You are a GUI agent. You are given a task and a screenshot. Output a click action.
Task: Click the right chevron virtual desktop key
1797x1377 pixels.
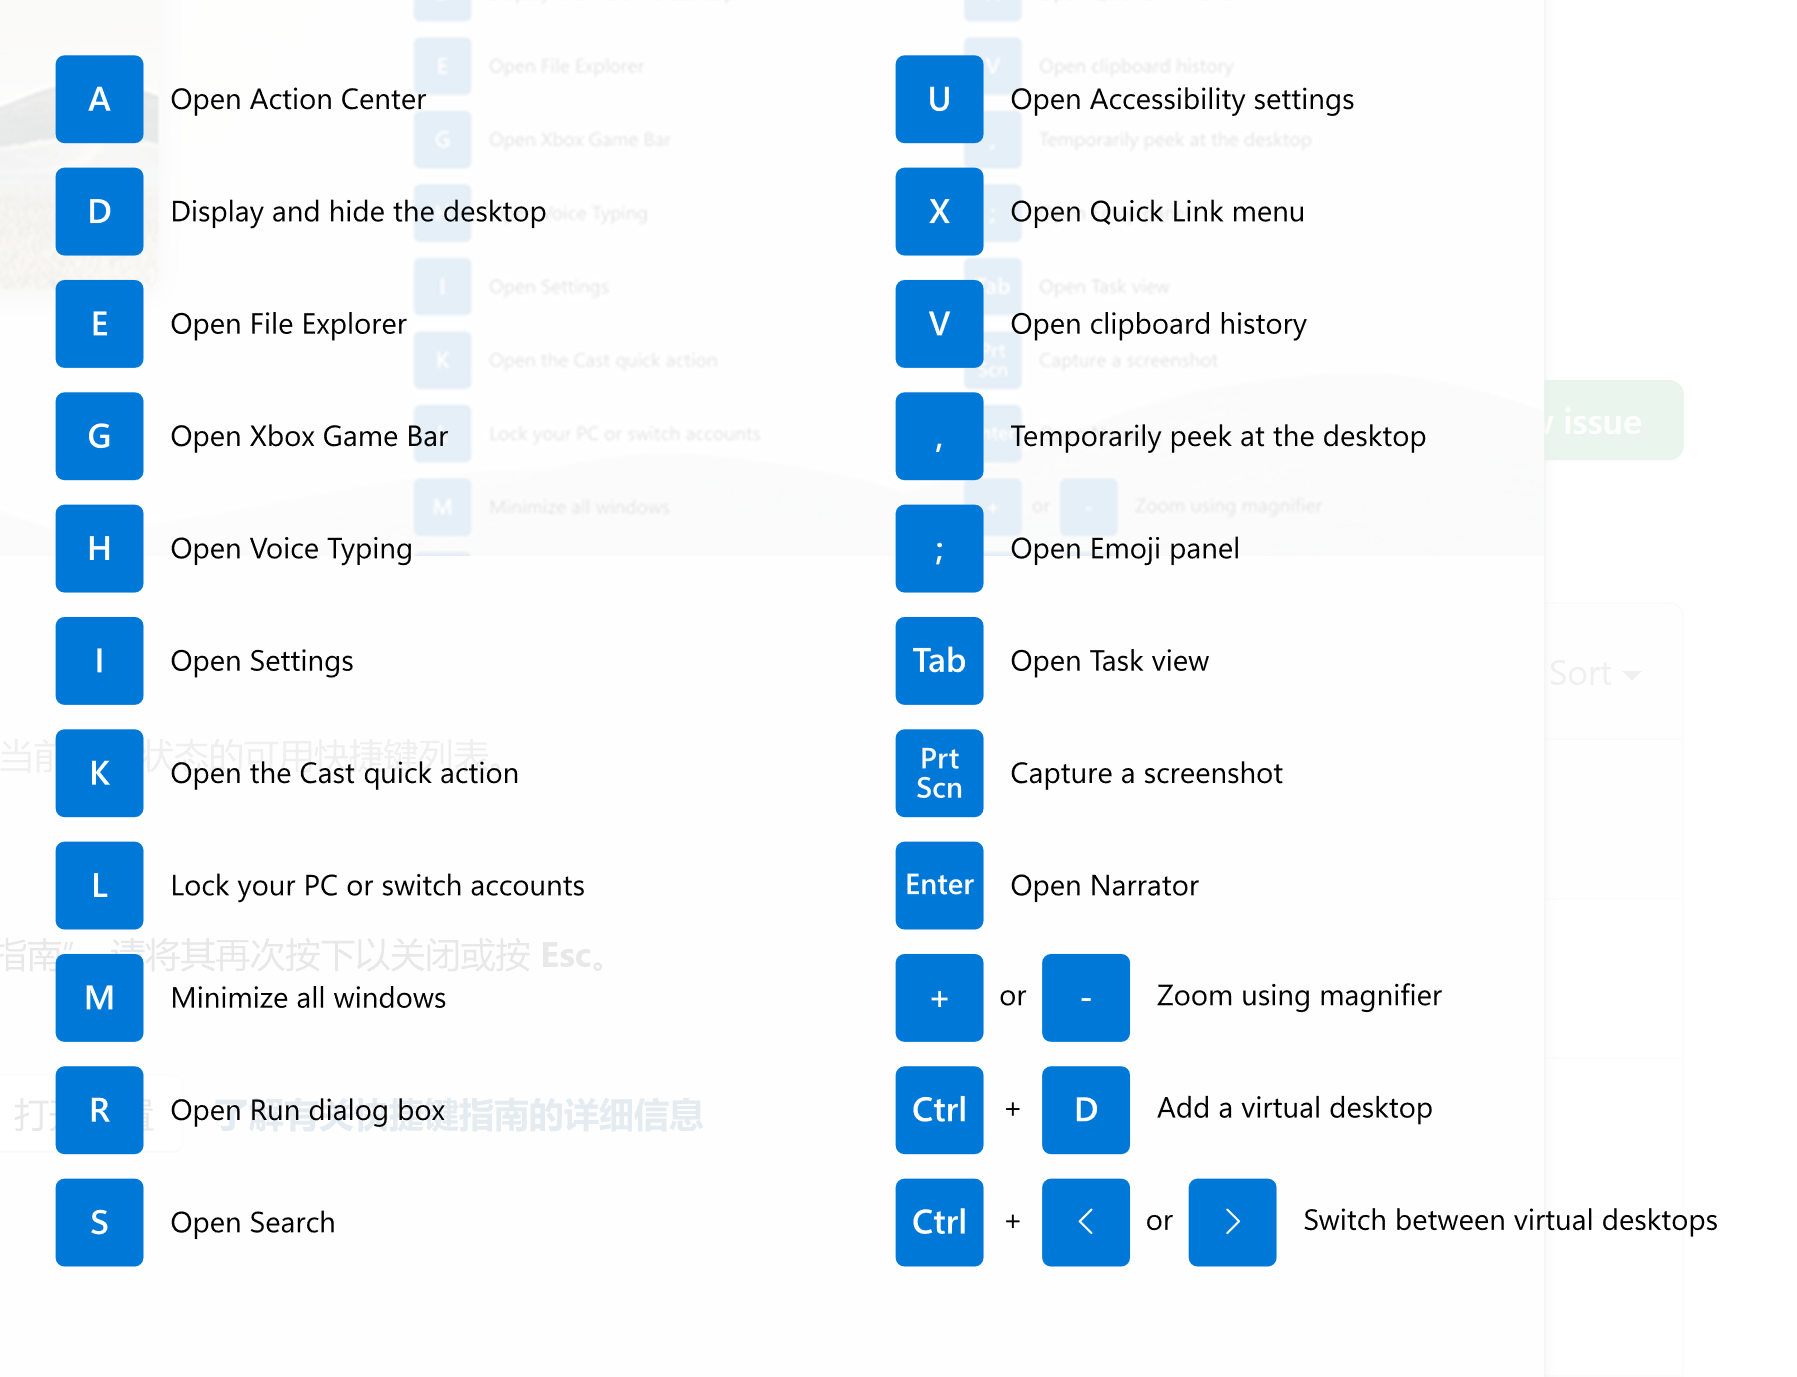(x=1231, y=1222)
